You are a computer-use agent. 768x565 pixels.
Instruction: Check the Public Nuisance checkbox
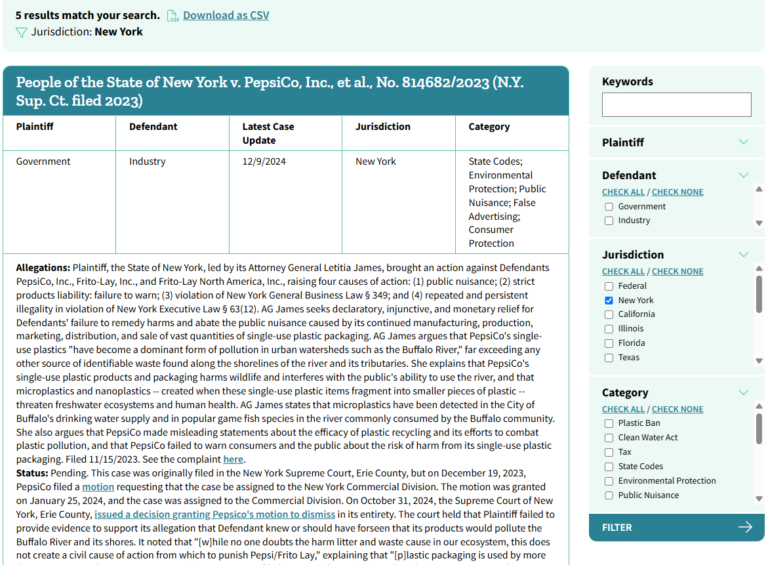(x=609, y=495)
